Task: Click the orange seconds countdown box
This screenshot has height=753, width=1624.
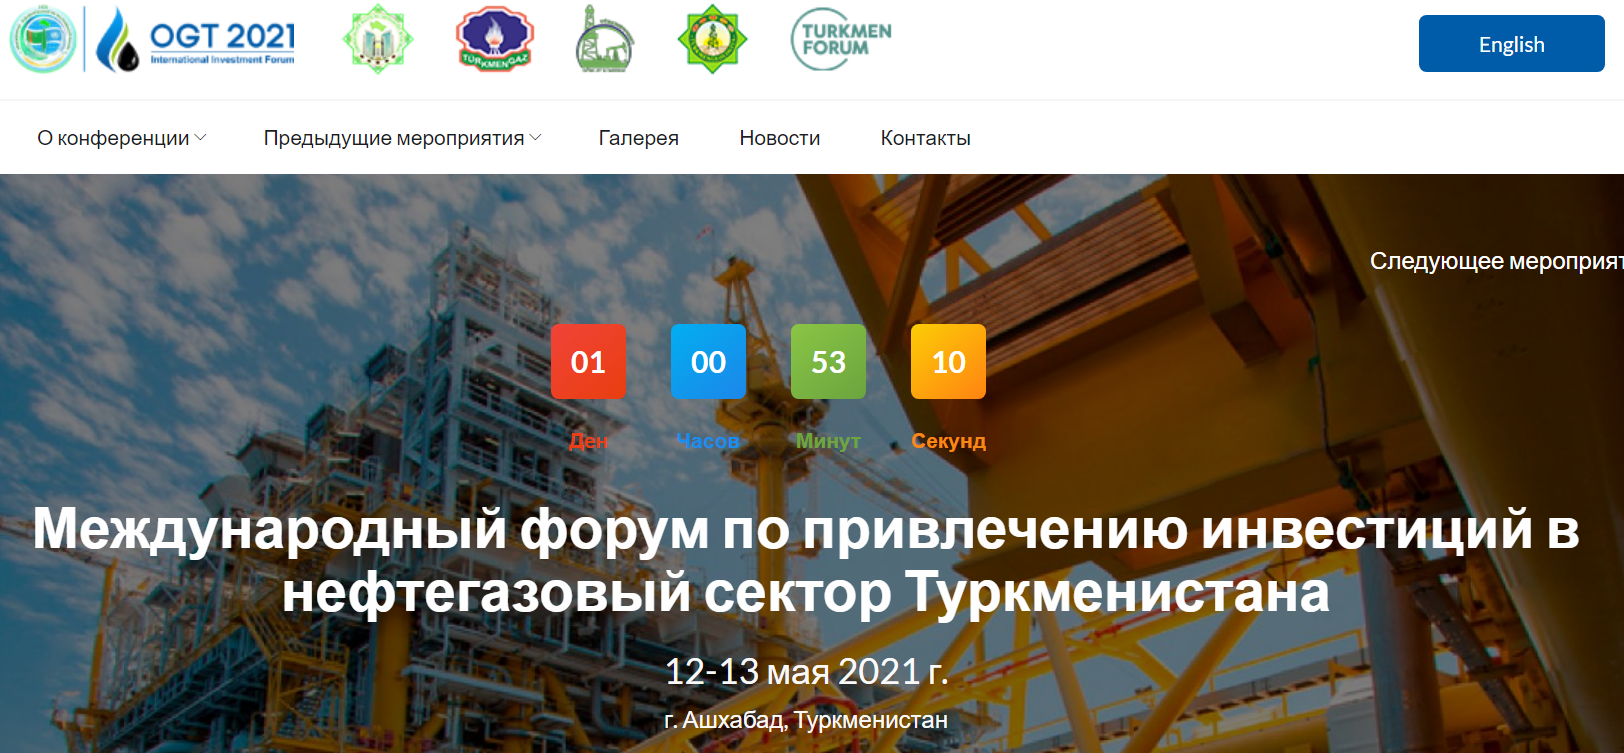Action: (x=948, y=362)
